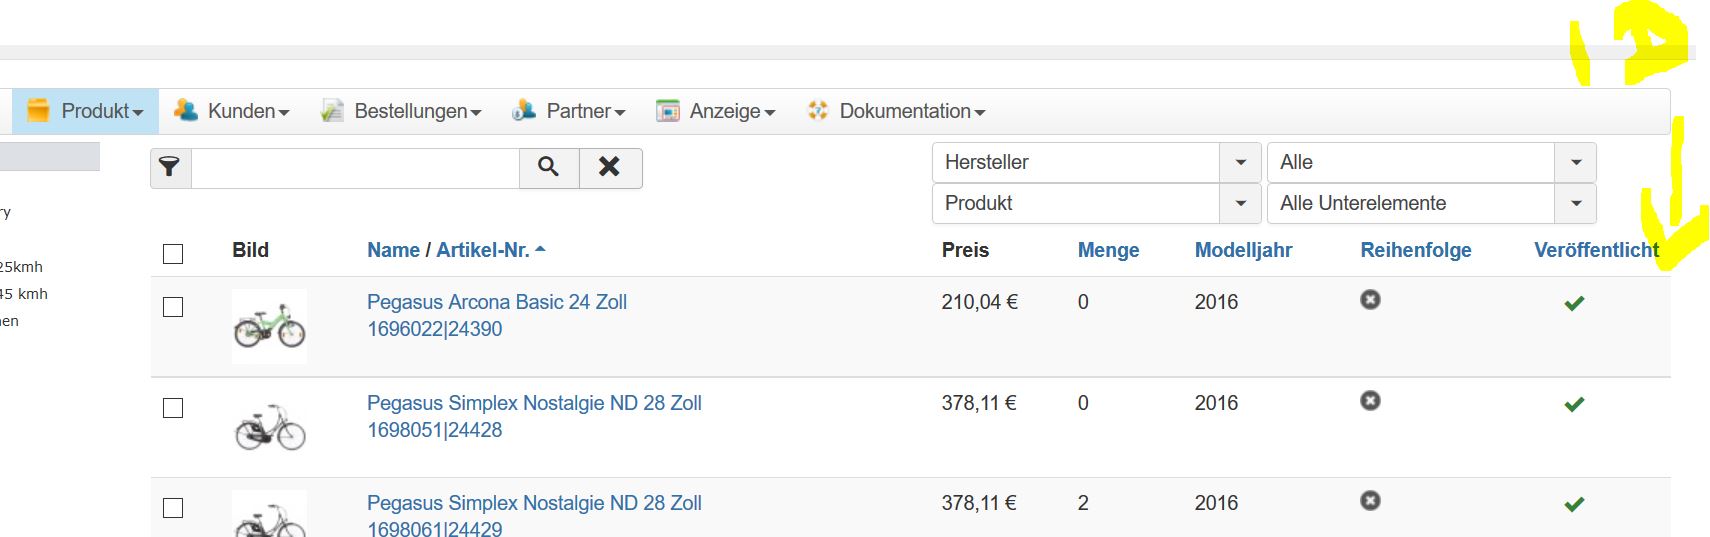Sort the table by Modelljahr column

pos(1243,250)
